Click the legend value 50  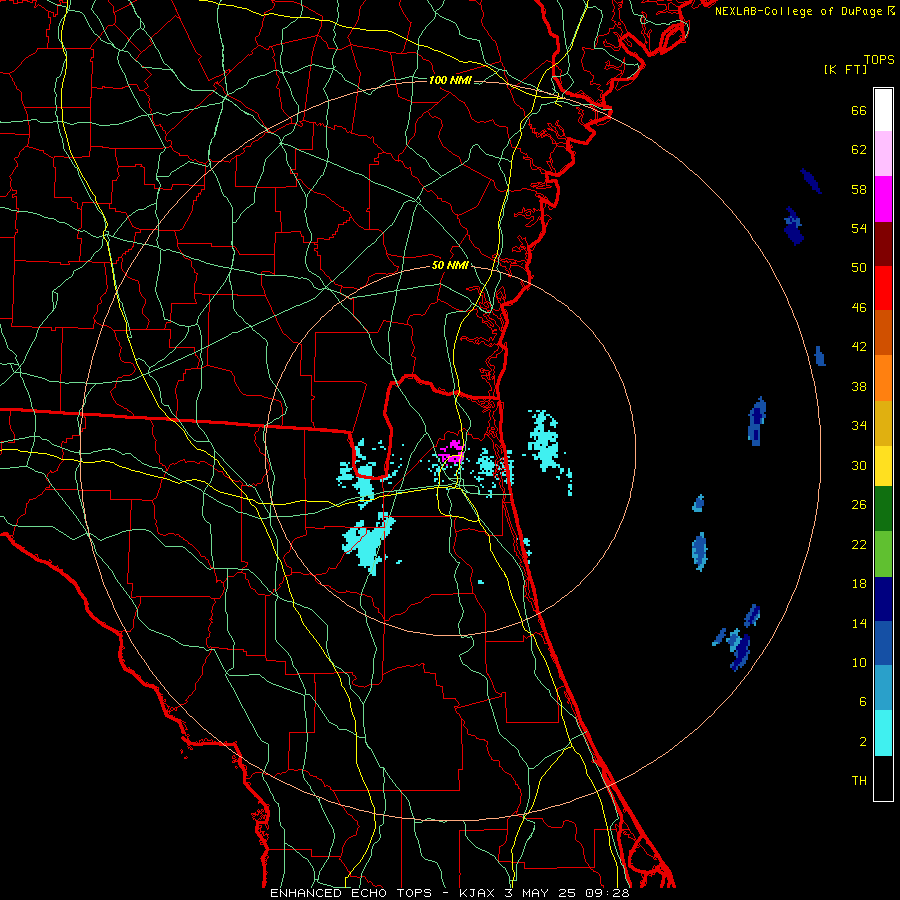(859, 267)
